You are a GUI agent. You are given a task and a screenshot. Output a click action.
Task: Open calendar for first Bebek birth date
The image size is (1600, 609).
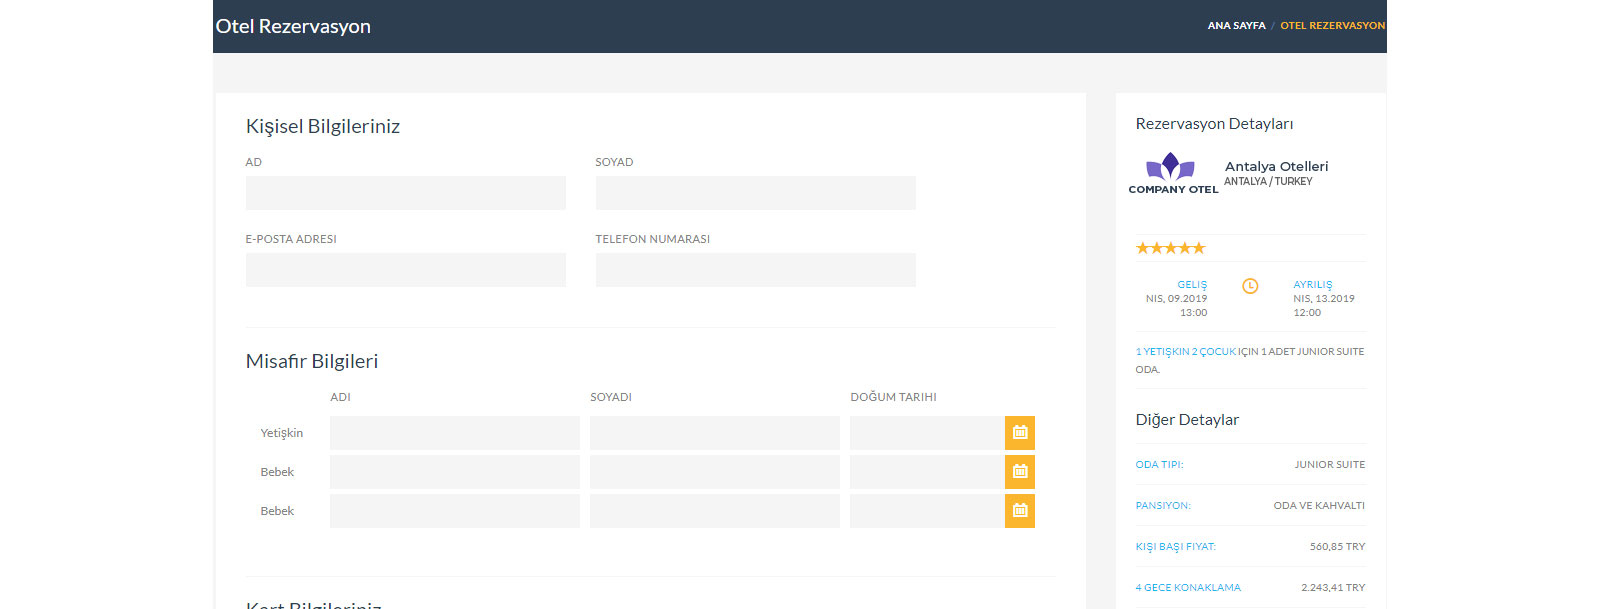1020,472
